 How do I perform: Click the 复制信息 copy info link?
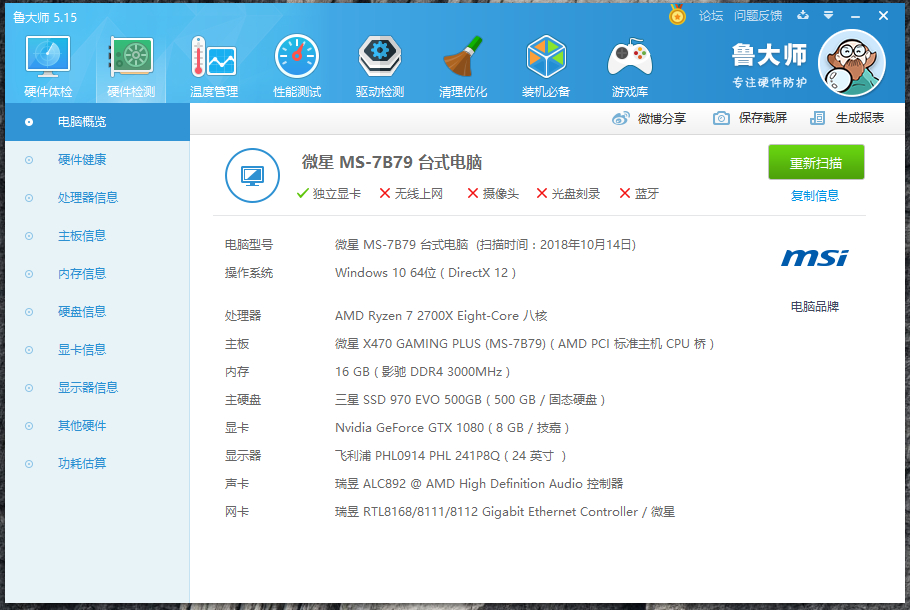tap(815, 196)
